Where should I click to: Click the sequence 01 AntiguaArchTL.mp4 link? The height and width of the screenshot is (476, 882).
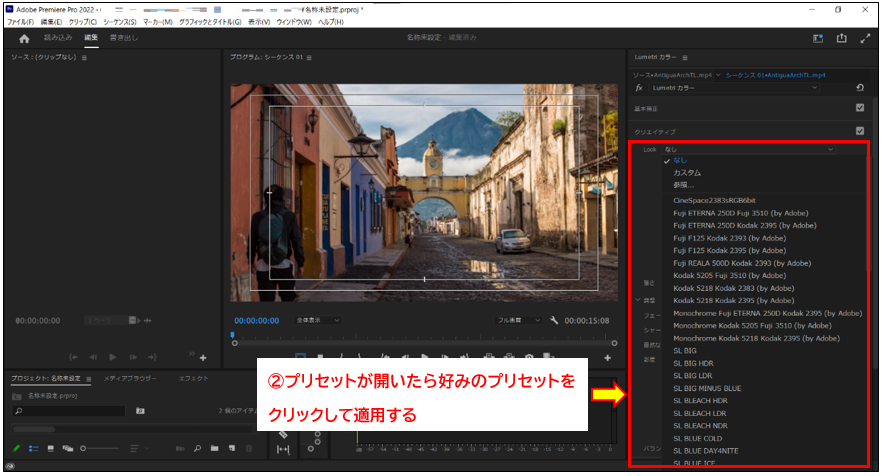775,75
